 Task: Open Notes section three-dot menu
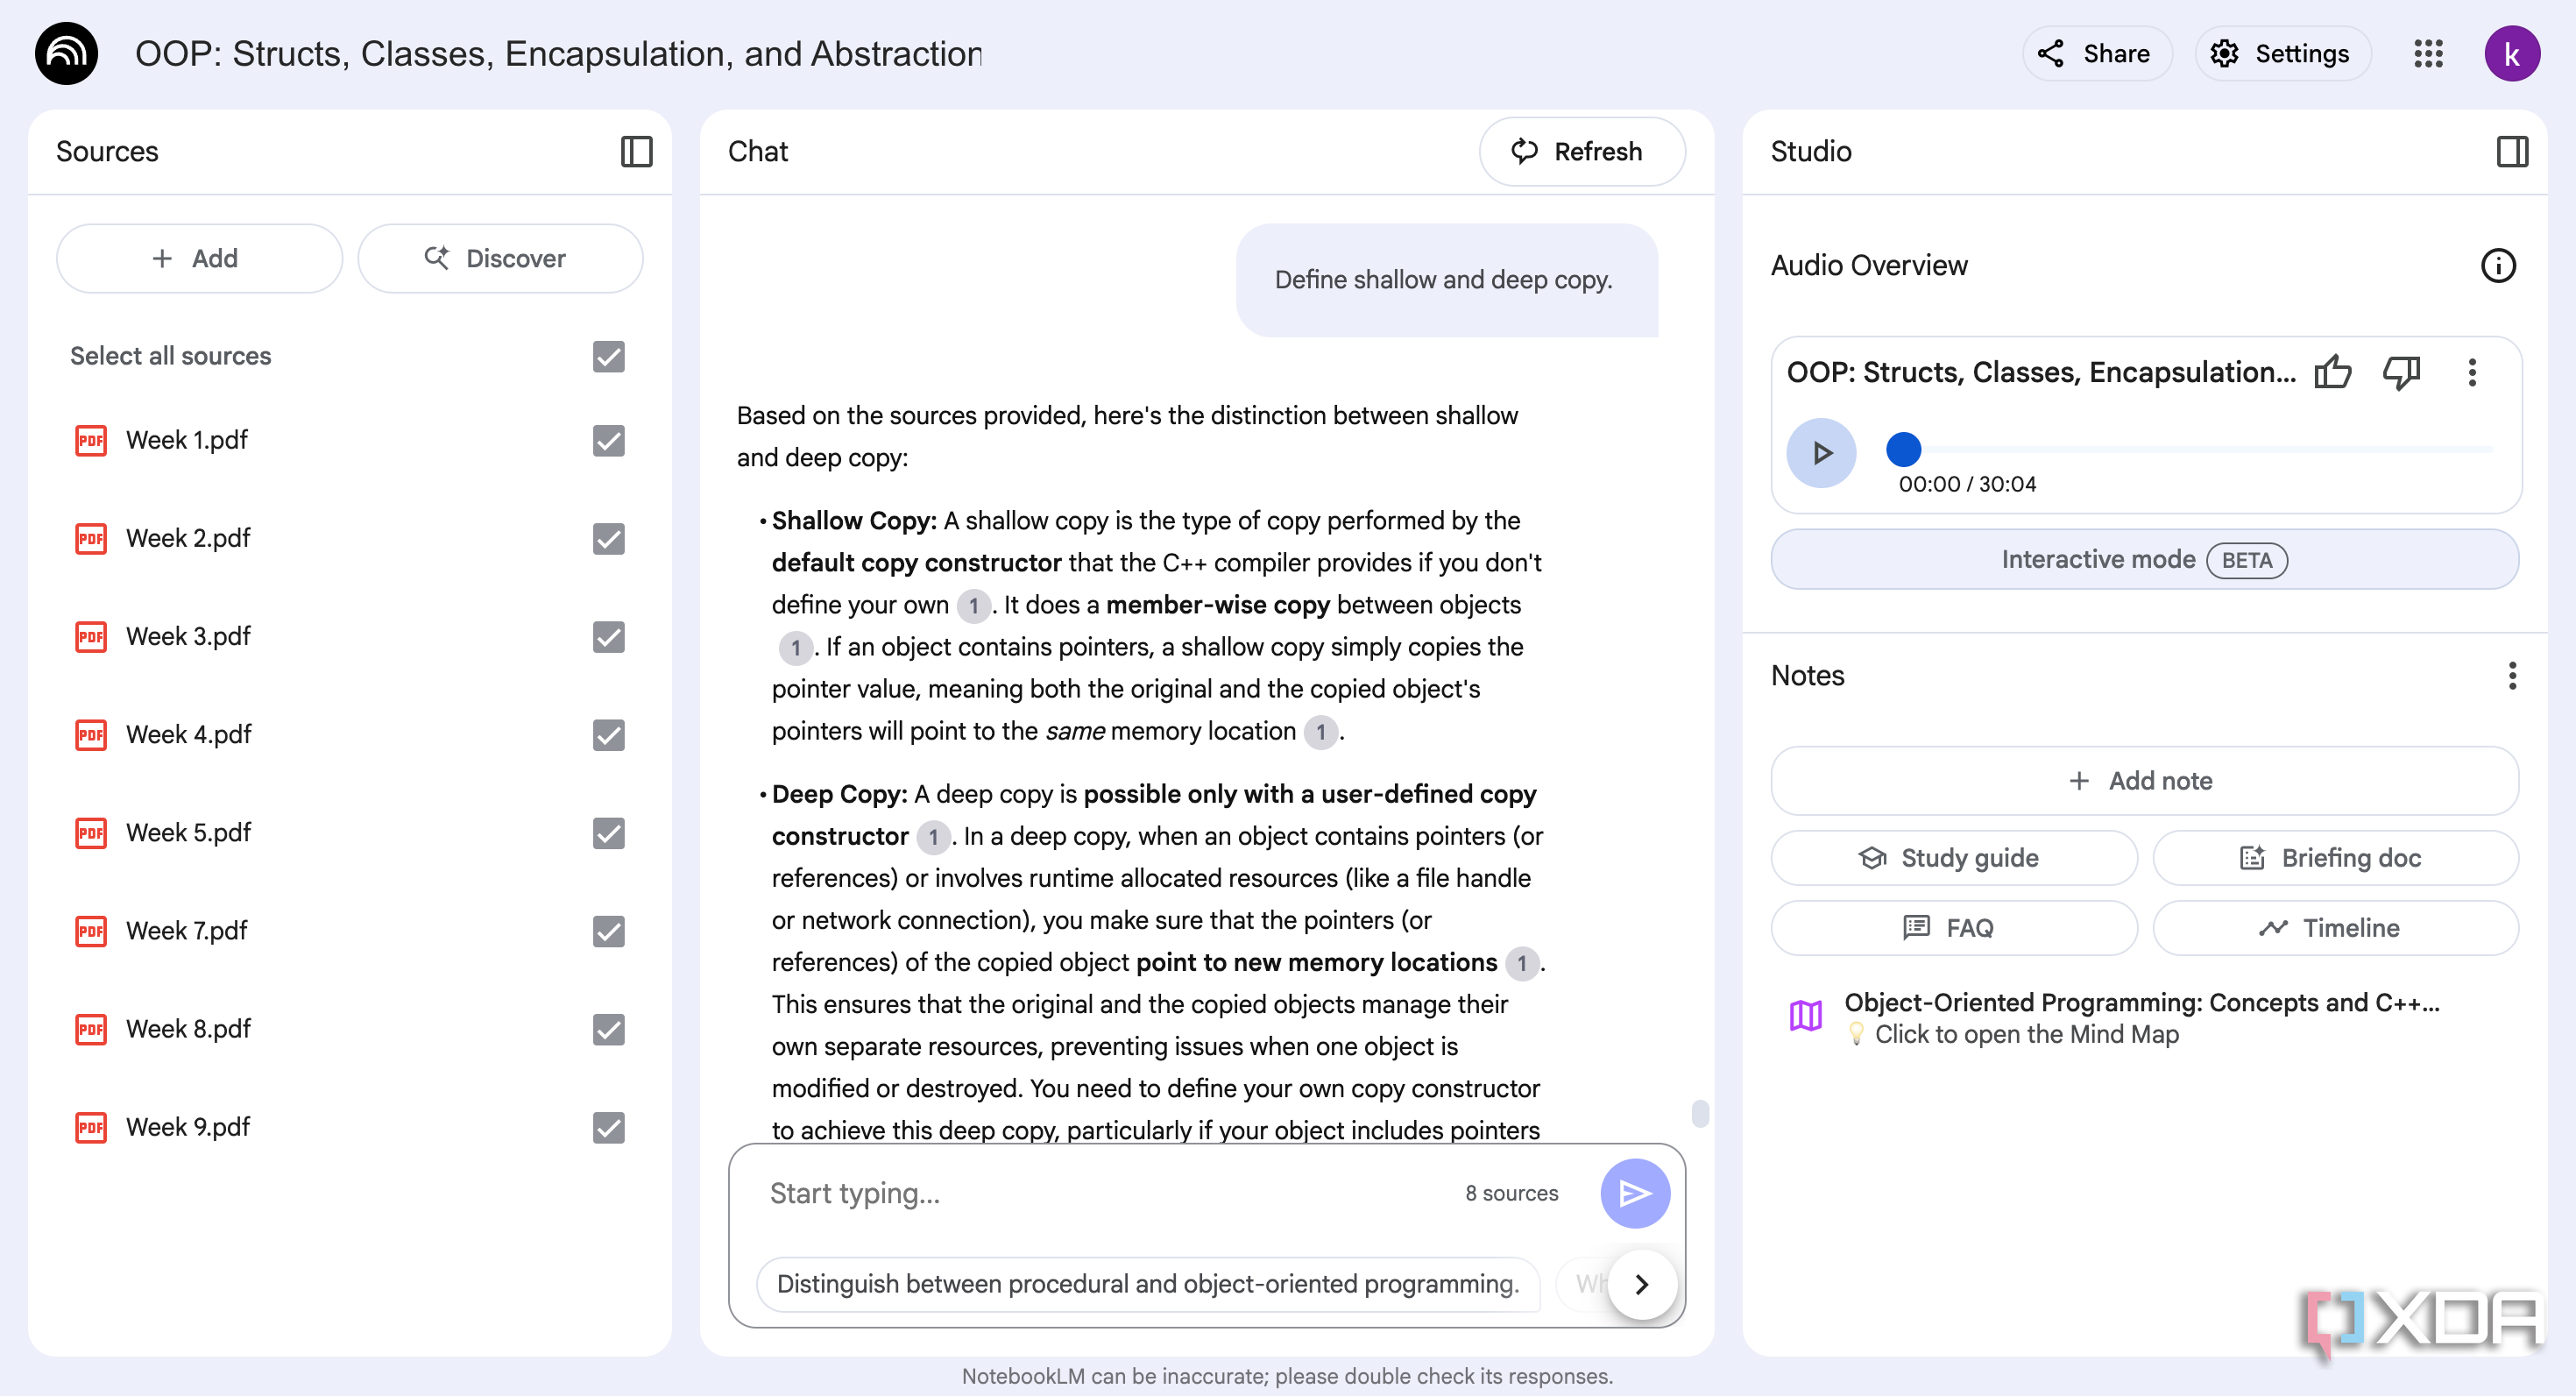[2512, 675]
